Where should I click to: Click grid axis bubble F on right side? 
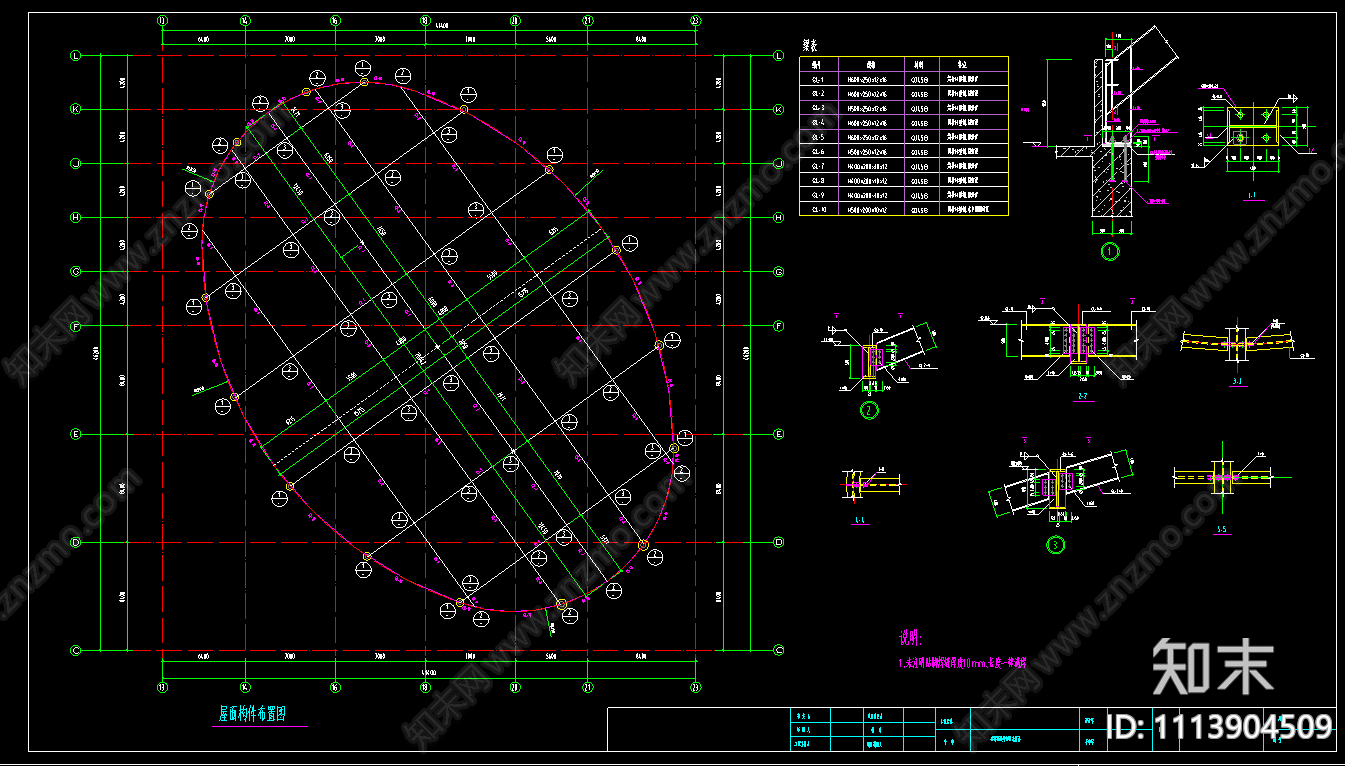(778, 326)
